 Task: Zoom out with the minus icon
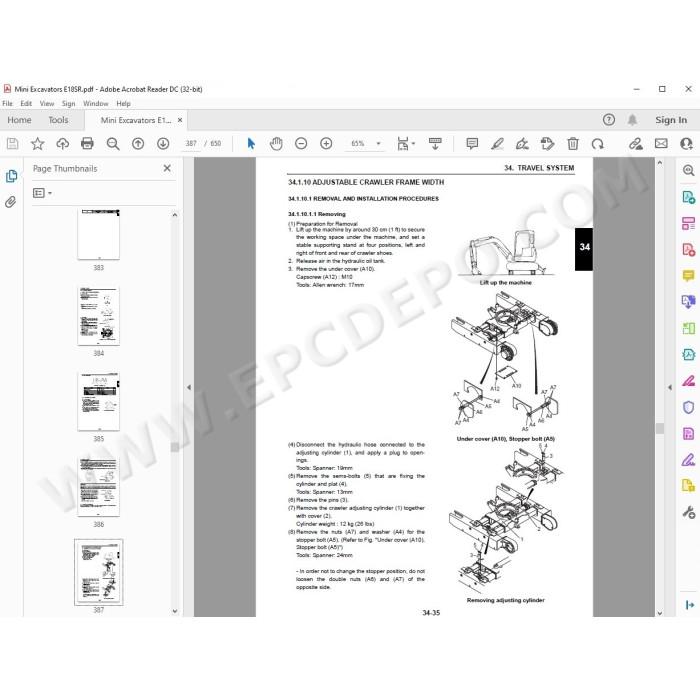301,143
